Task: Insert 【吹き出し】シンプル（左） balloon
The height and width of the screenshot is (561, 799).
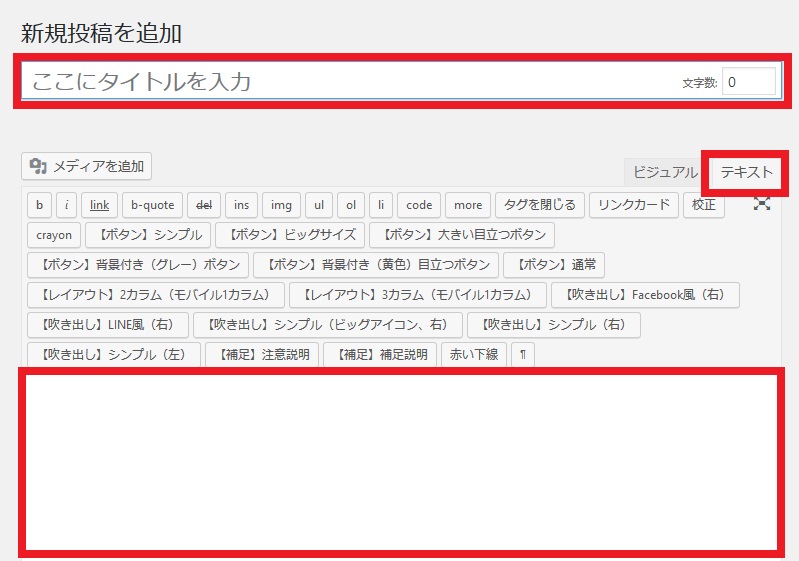Action: click(x=114, y=355)
